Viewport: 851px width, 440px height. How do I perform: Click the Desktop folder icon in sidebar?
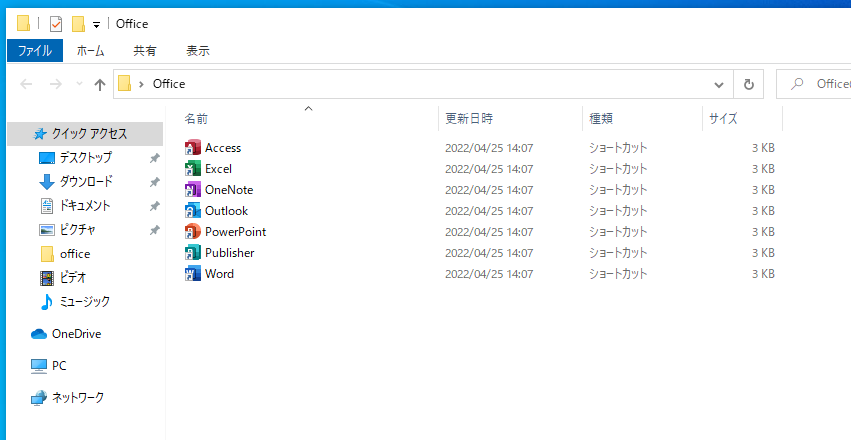pyautogui.click(x=47, y=158)
